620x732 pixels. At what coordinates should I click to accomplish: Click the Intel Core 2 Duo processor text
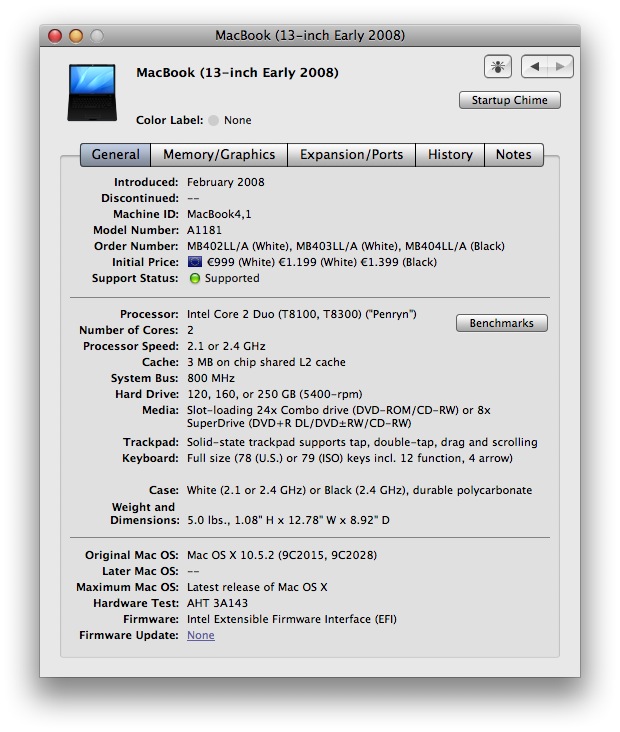coord(302,314)
